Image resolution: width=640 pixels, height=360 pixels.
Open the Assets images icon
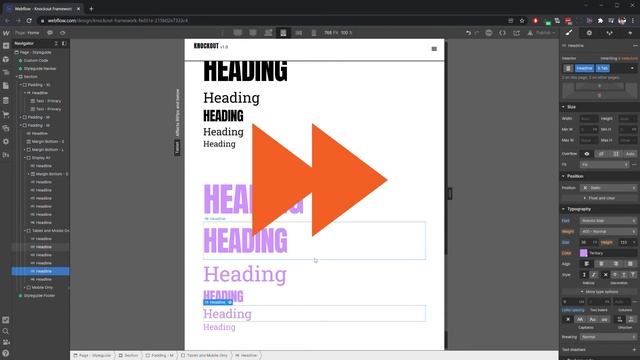click(x=6, y=128)
